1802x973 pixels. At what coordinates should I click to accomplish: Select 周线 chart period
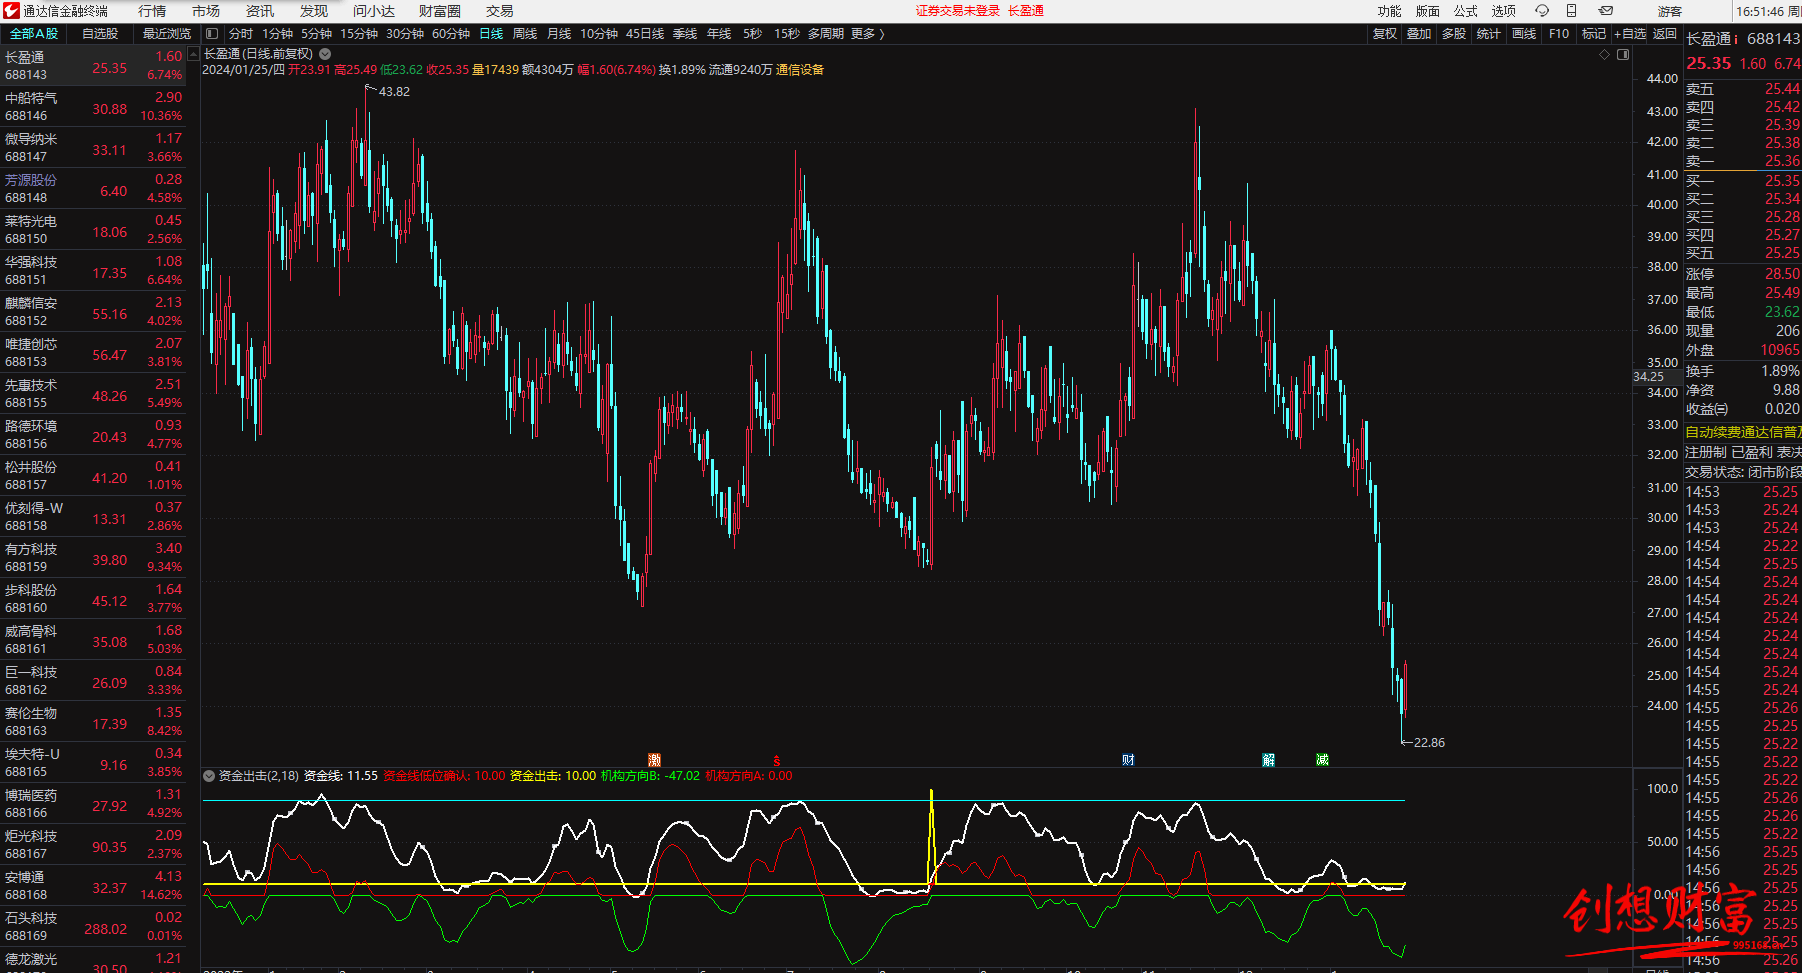[525, 34]
